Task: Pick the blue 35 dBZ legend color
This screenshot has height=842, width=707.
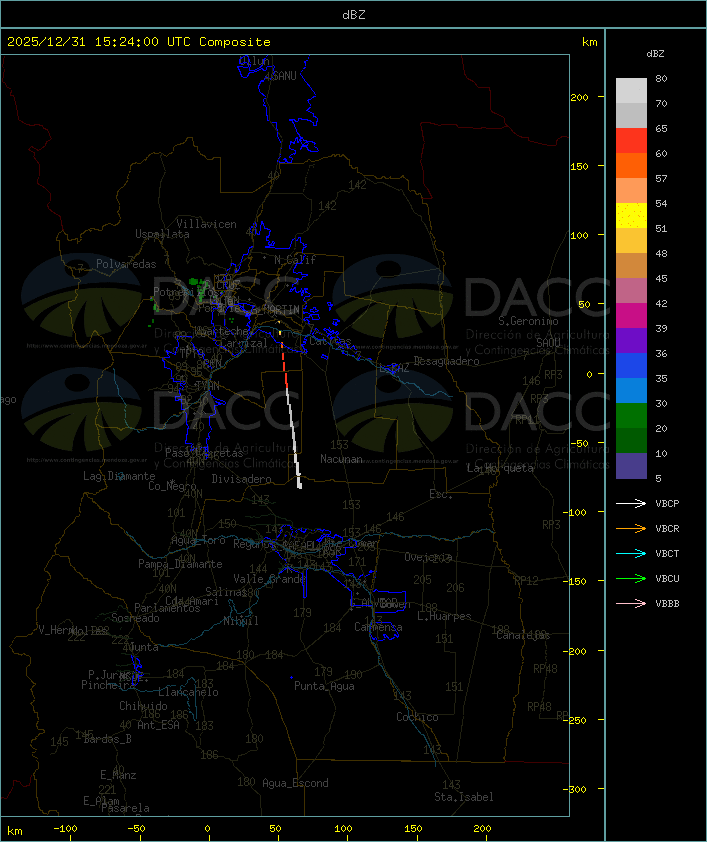Action: point(631,365)
